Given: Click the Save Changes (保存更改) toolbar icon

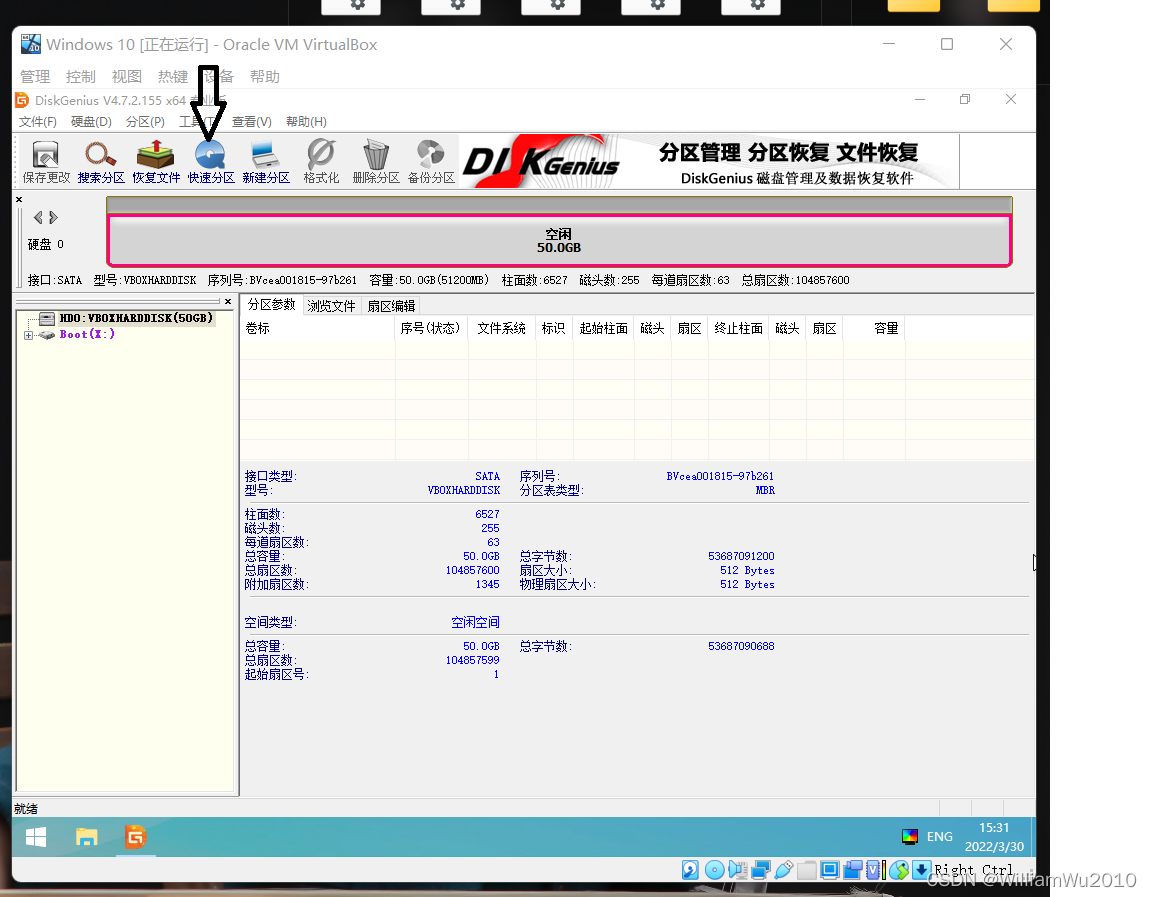Looking at the screenshot, I should pos(46,162).
